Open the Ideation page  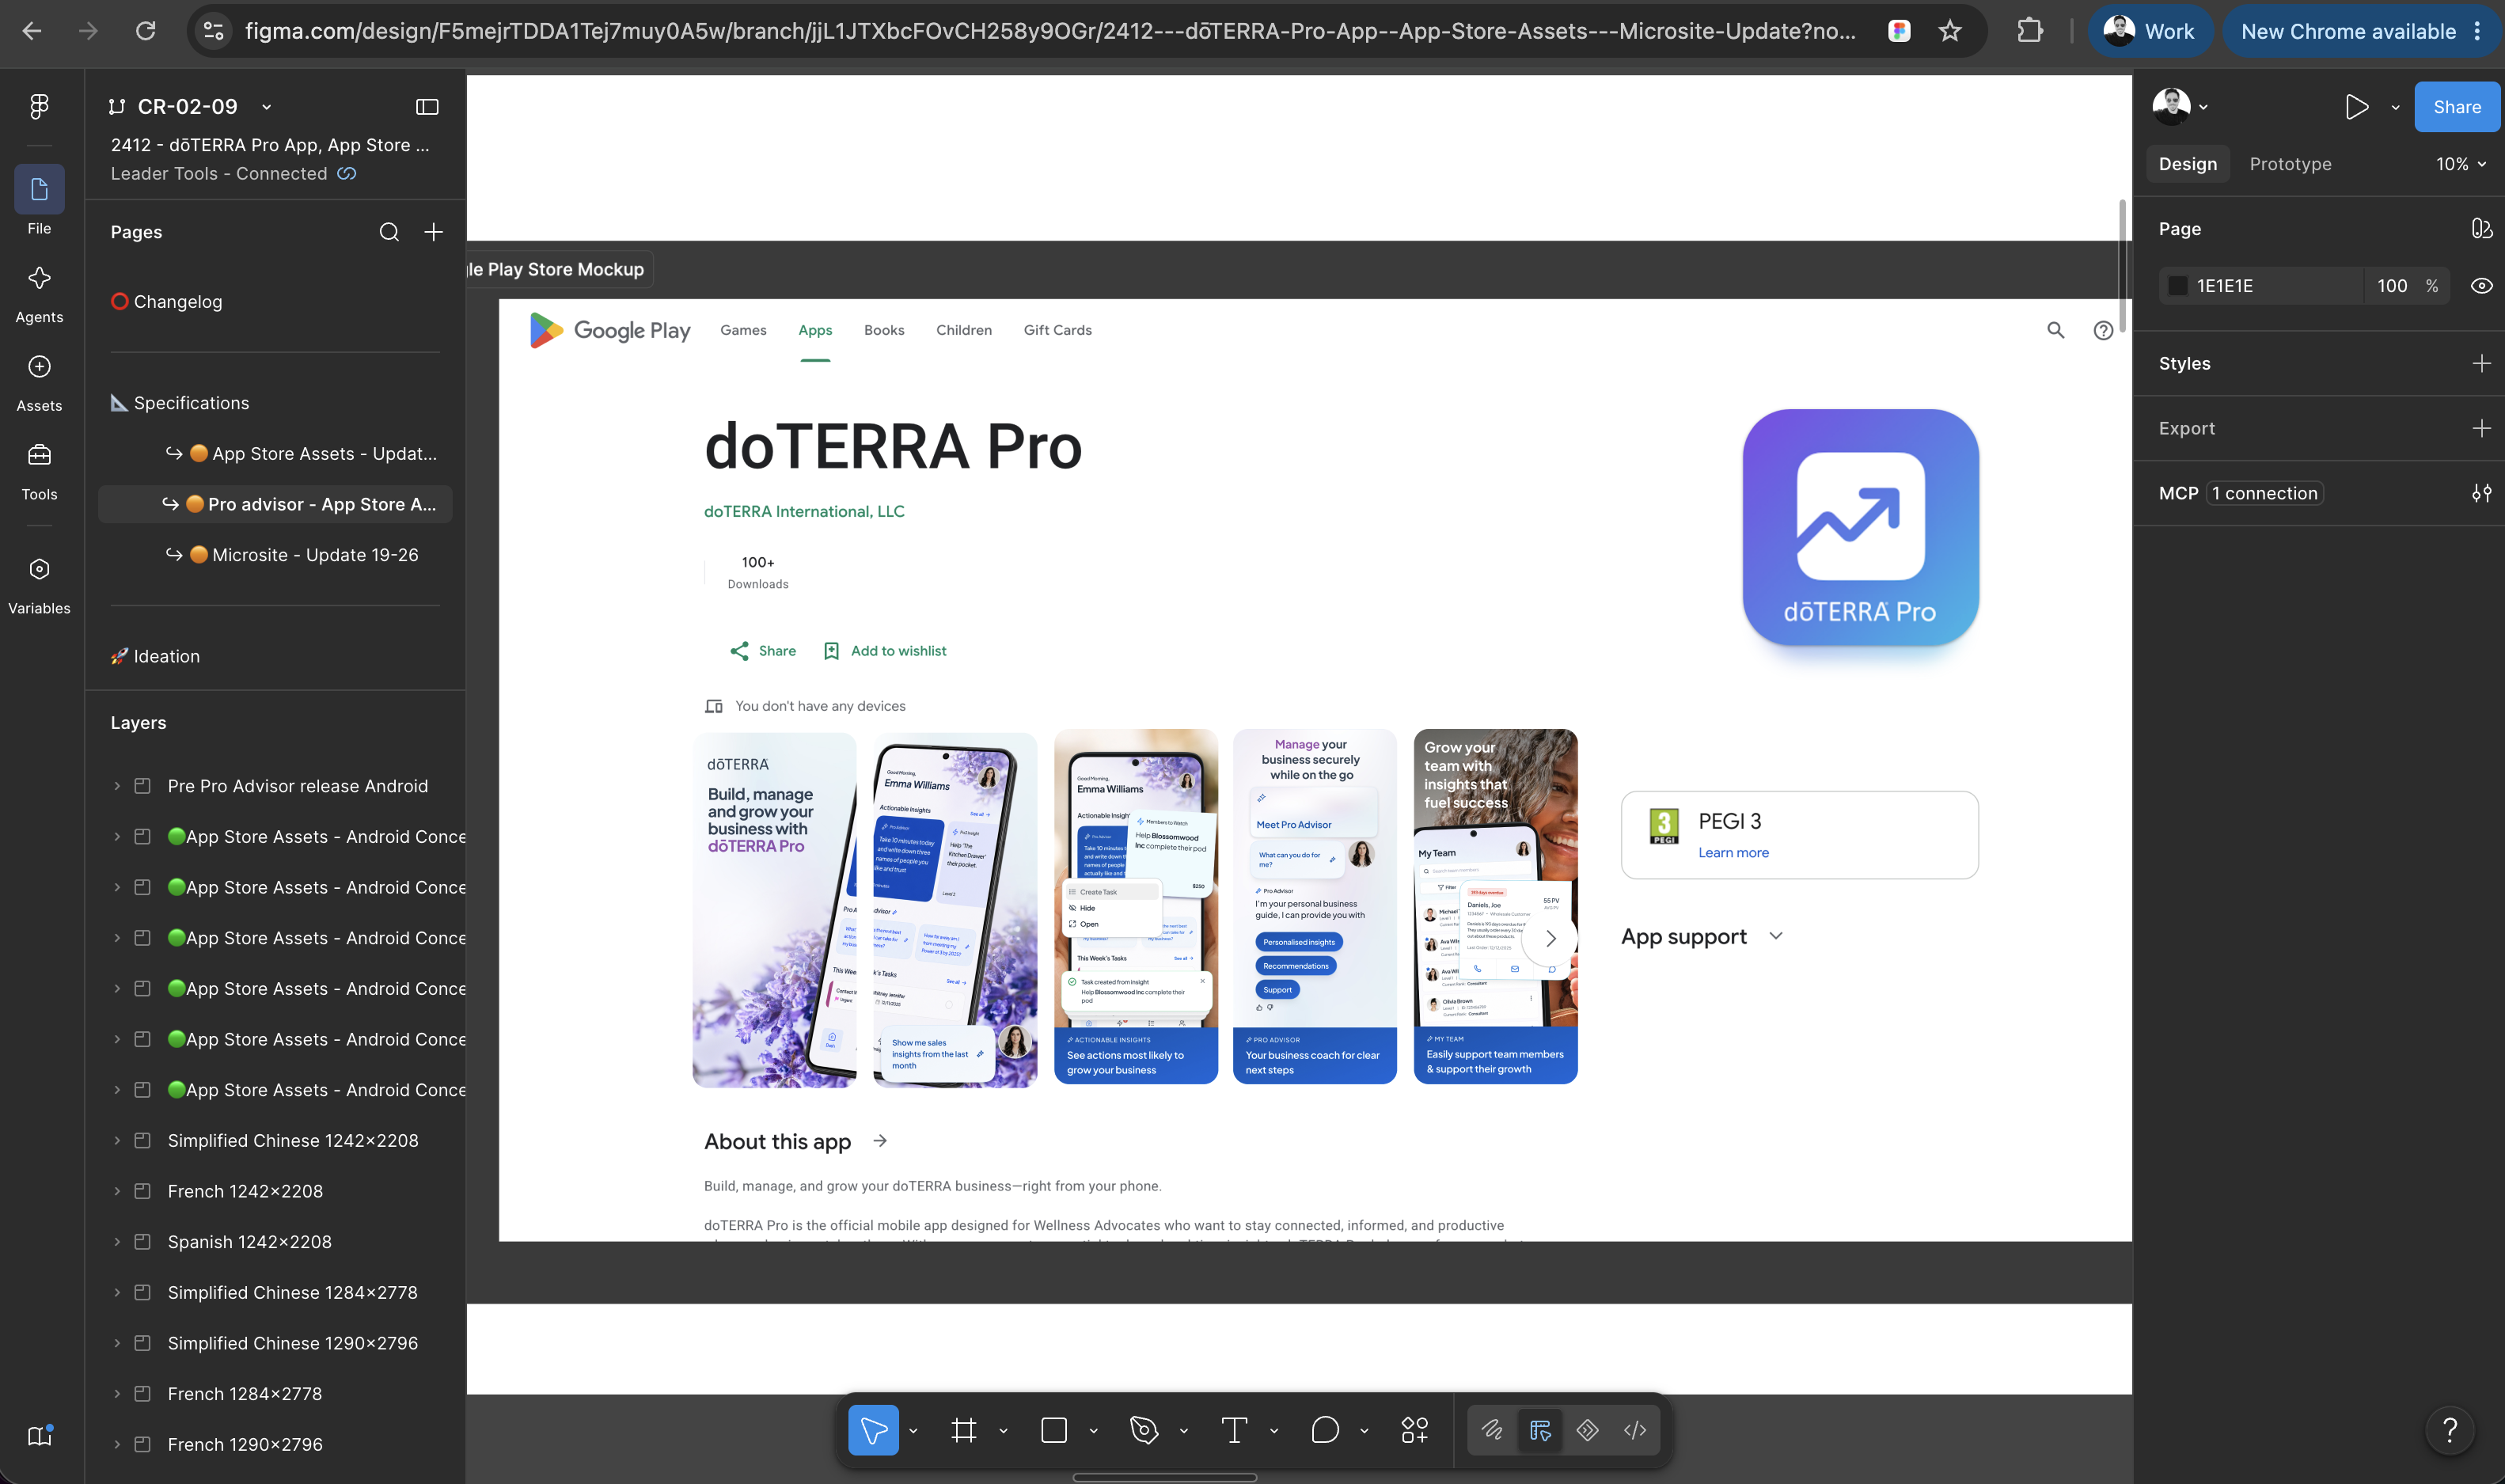[166, 656]
